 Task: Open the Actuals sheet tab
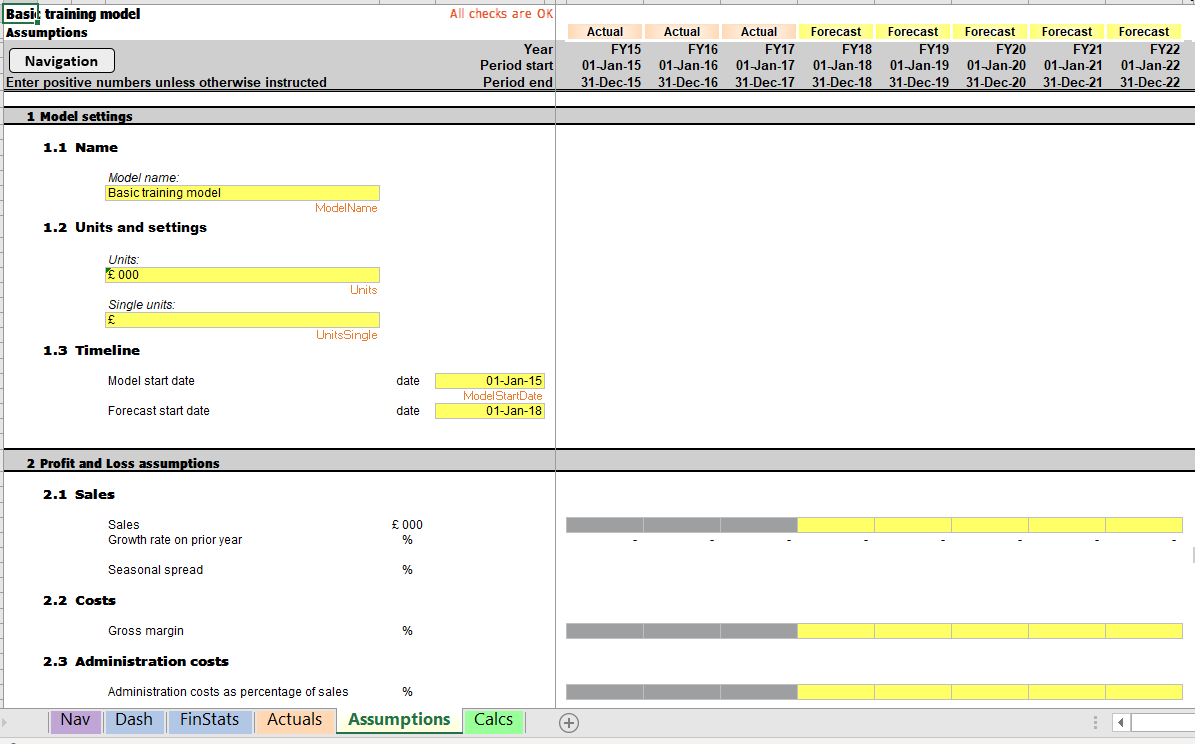[x=295, y=720]
